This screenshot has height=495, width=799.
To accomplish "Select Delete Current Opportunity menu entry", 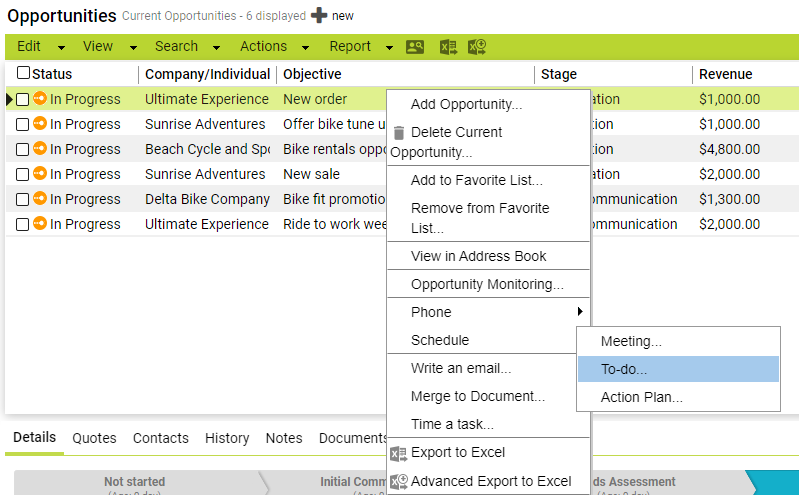I will coord(488,142).
